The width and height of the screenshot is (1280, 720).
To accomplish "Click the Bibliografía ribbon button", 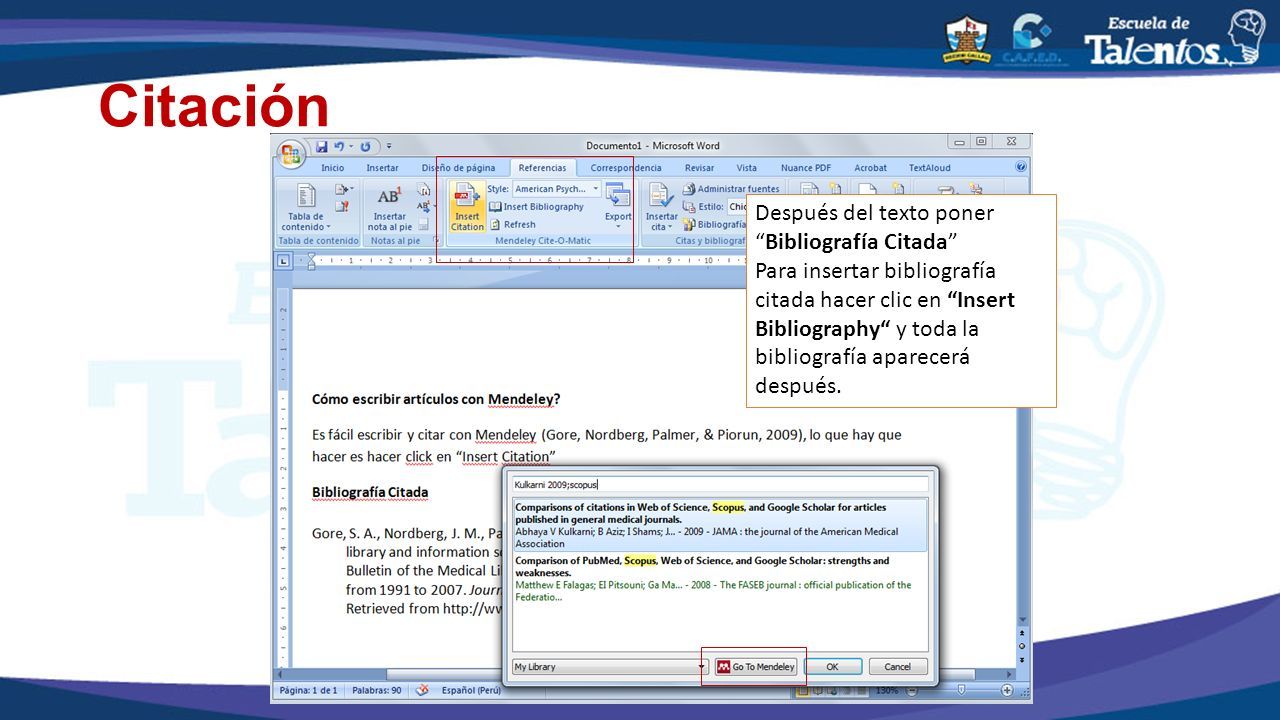I will tap(714, 225).
